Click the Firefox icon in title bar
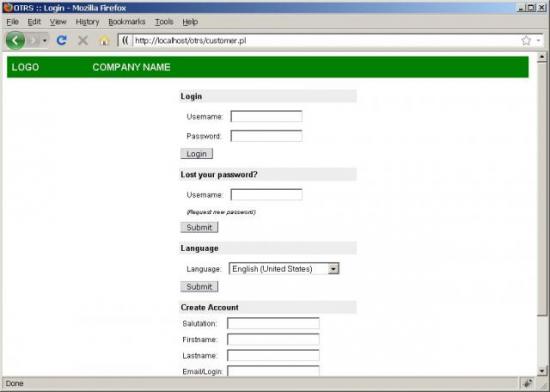Image resolution: width=550 pixels, height=392 pixels. click(x=7, y=7)
